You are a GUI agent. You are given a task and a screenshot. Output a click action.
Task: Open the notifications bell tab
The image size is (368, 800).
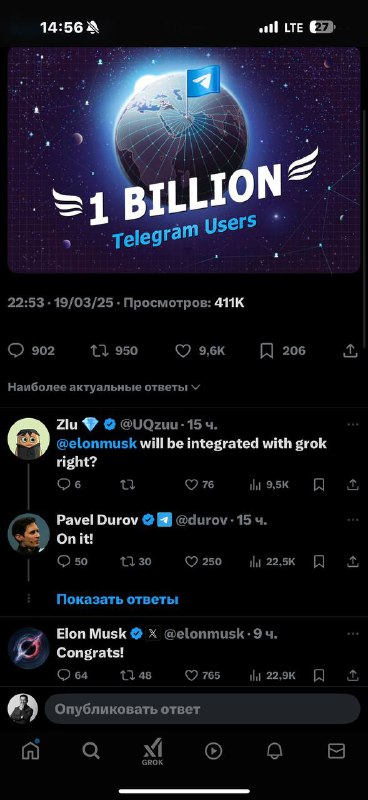[275, 751]
